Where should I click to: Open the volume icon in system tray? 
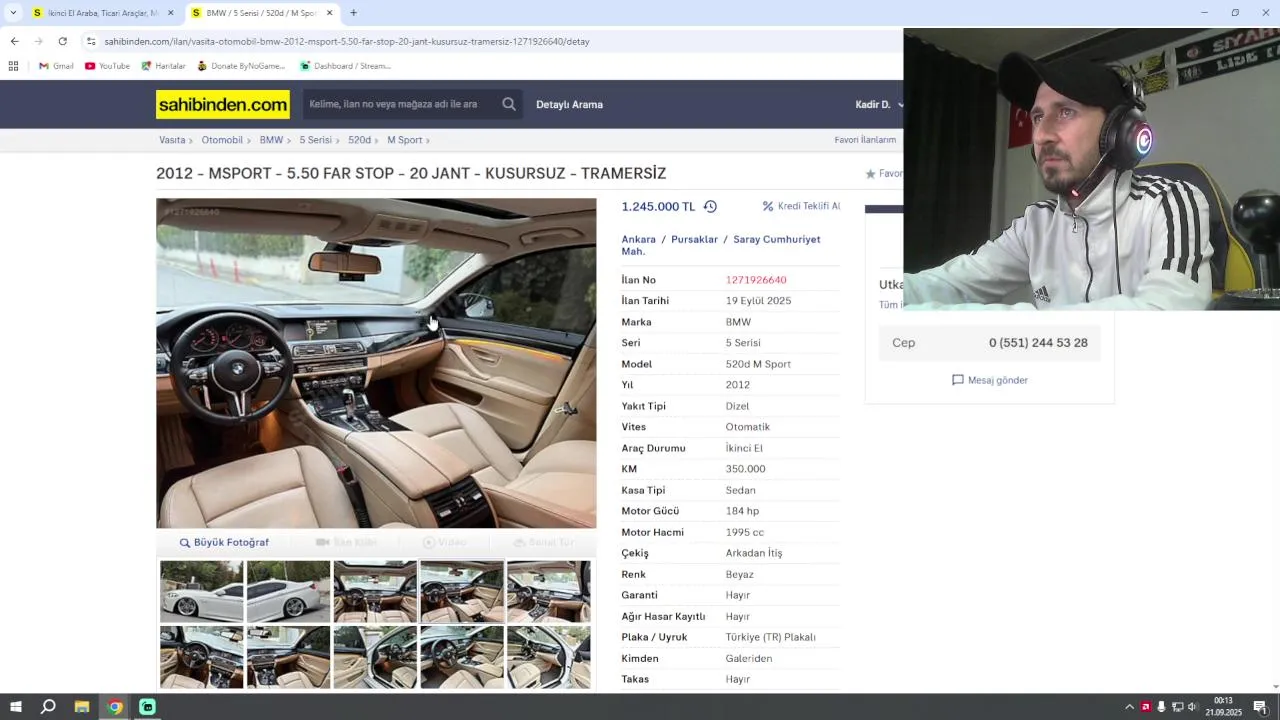click(x=1192, y=707)
